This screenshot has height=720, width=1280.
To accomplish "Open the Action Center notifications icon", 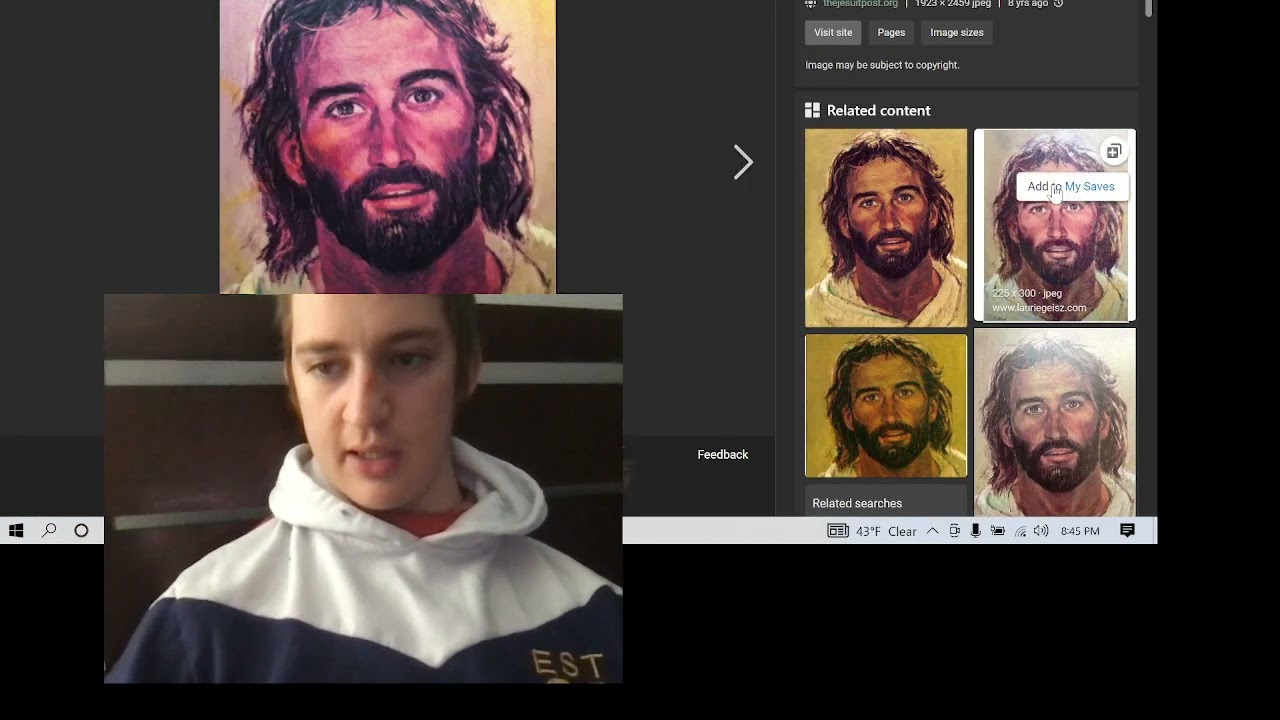I will 1127,531.
